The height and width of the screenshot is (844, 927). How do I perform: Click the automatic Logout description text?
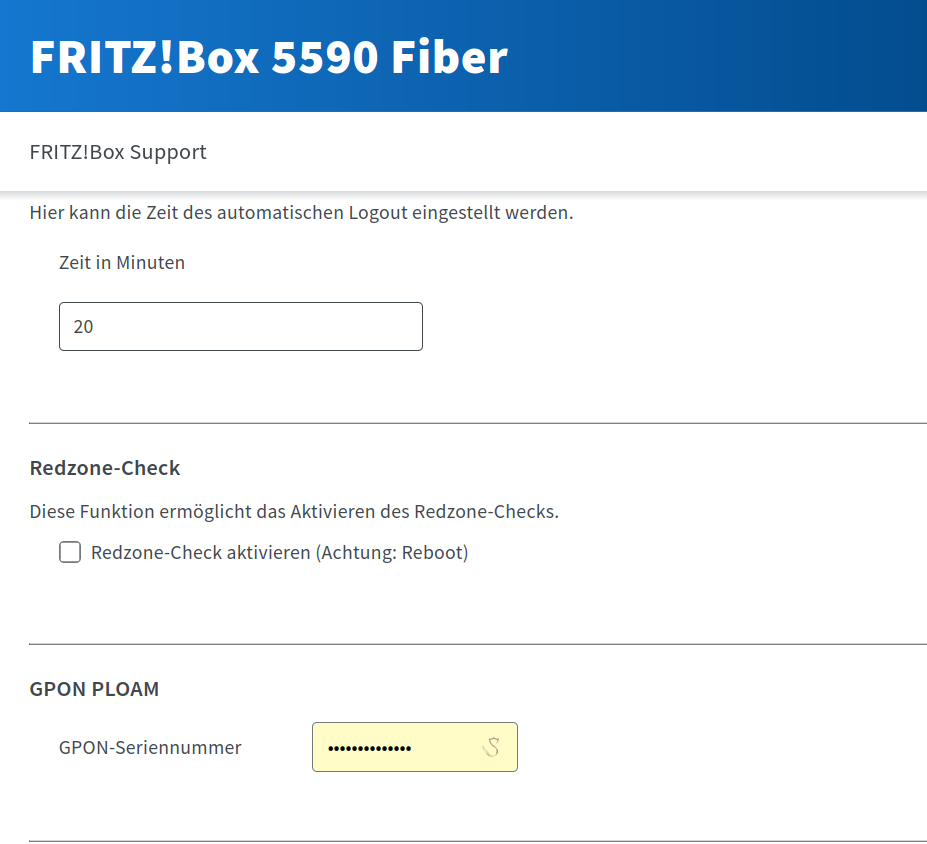coord(302,212)
